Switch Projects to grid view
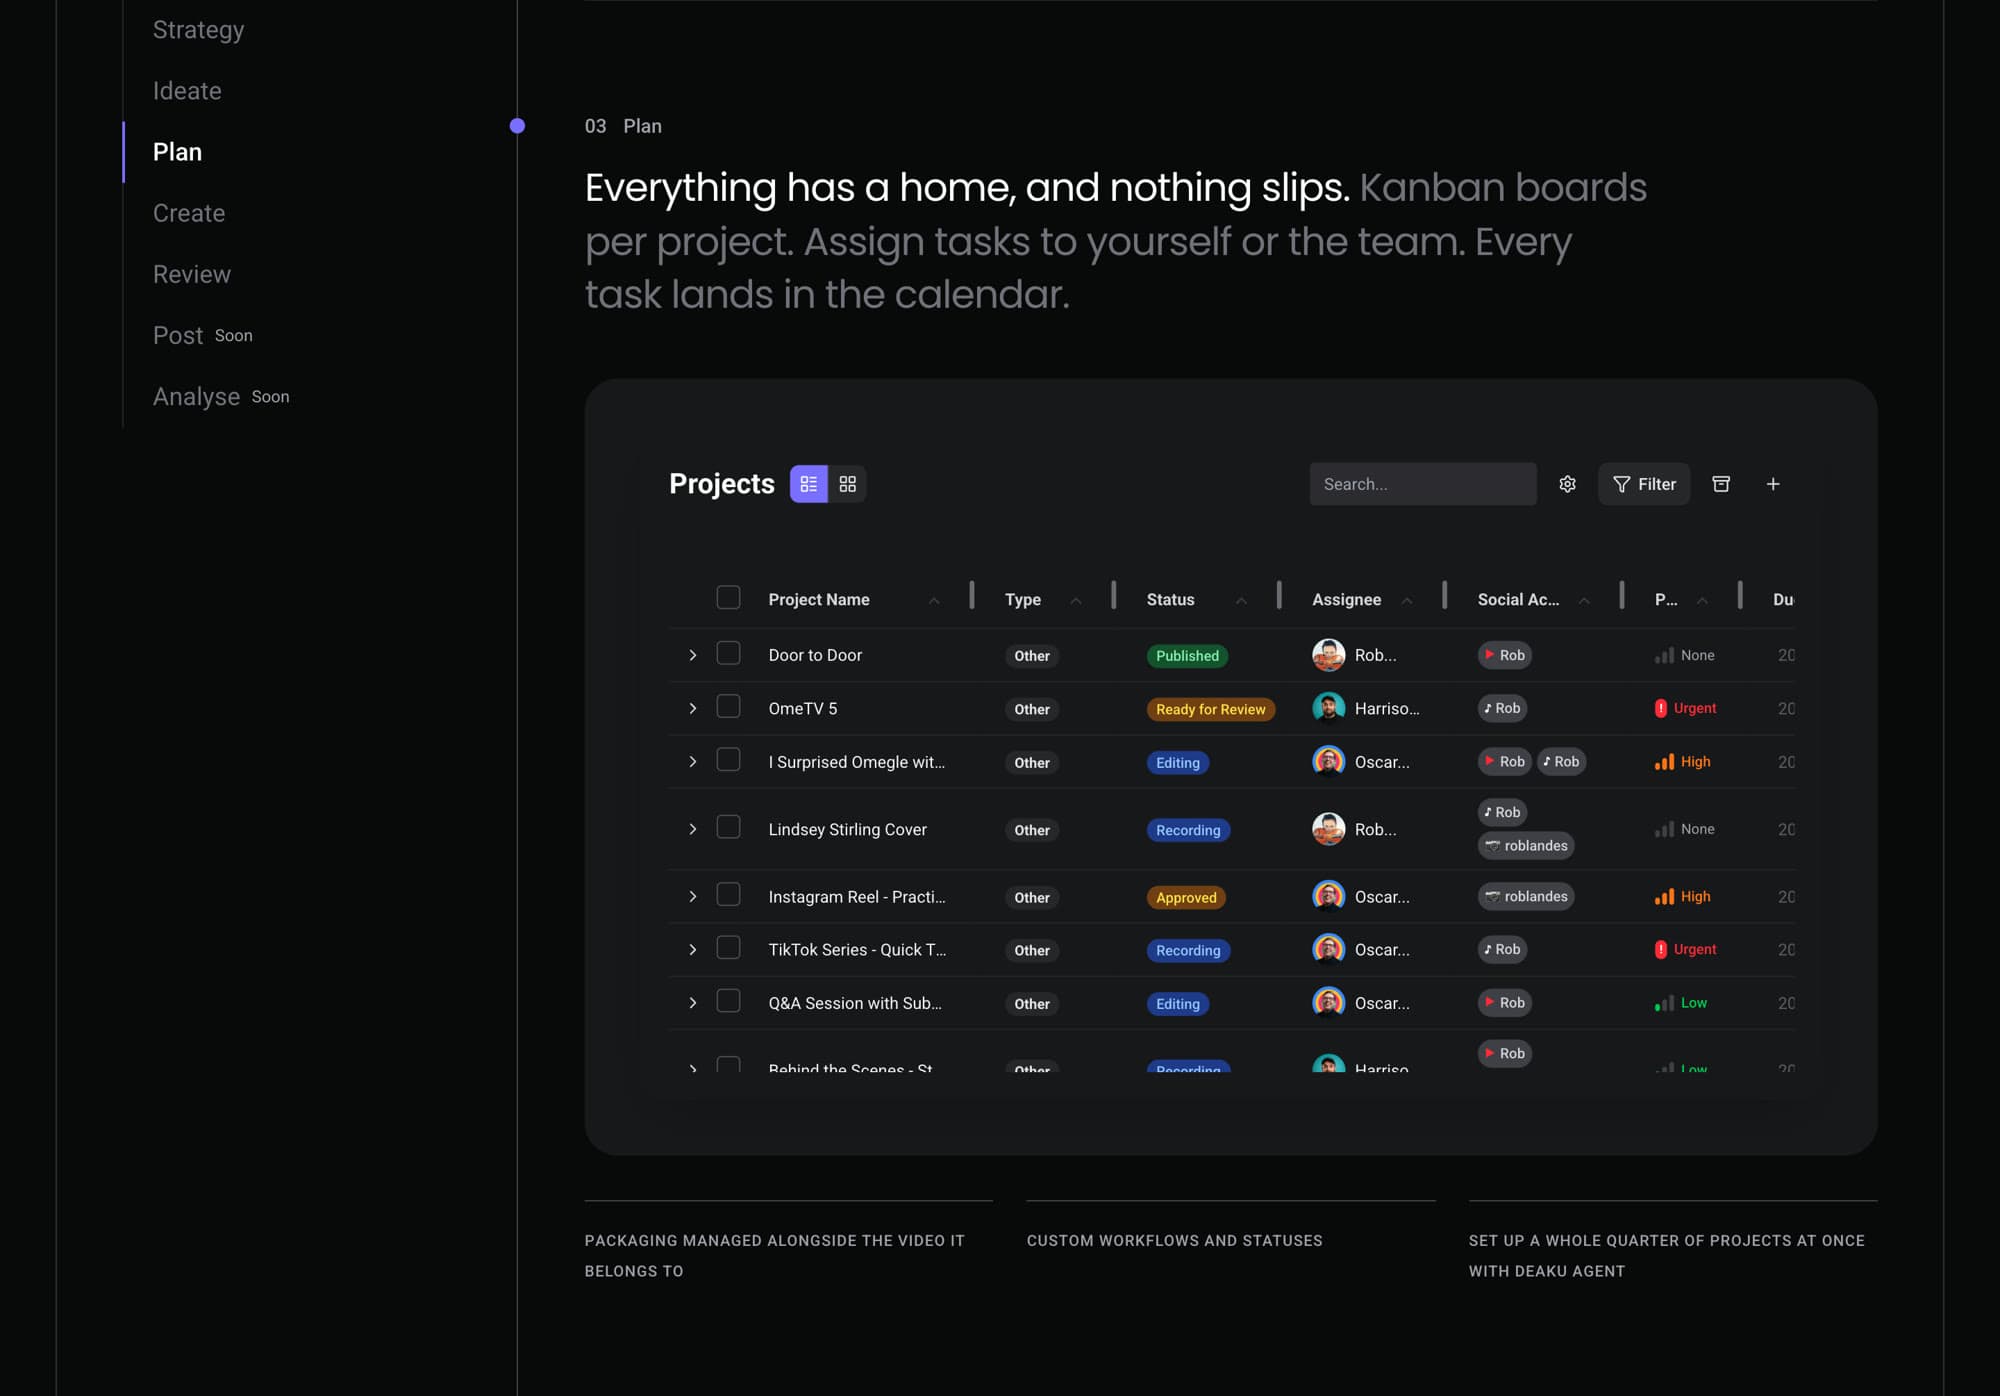The width and height of the screenshot is (2000, 1396). click(x=847, y=484)
